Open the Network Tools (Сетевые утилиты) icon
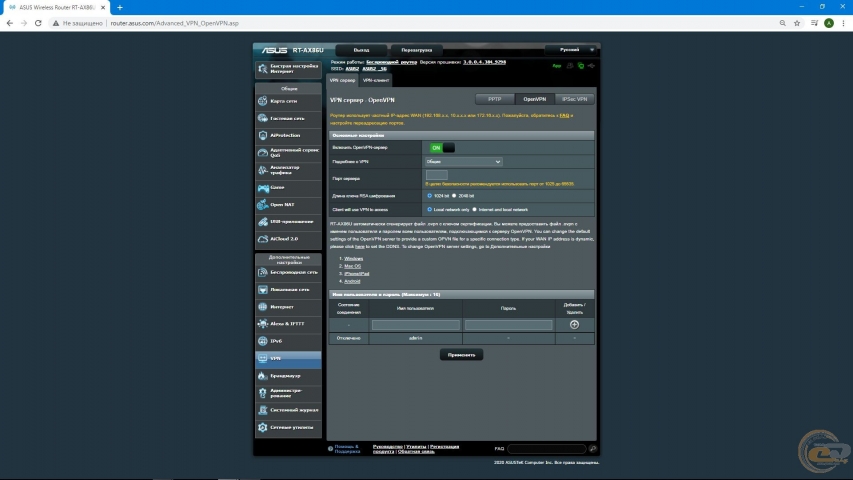The image size is (853, 480). tap(263, 427)
